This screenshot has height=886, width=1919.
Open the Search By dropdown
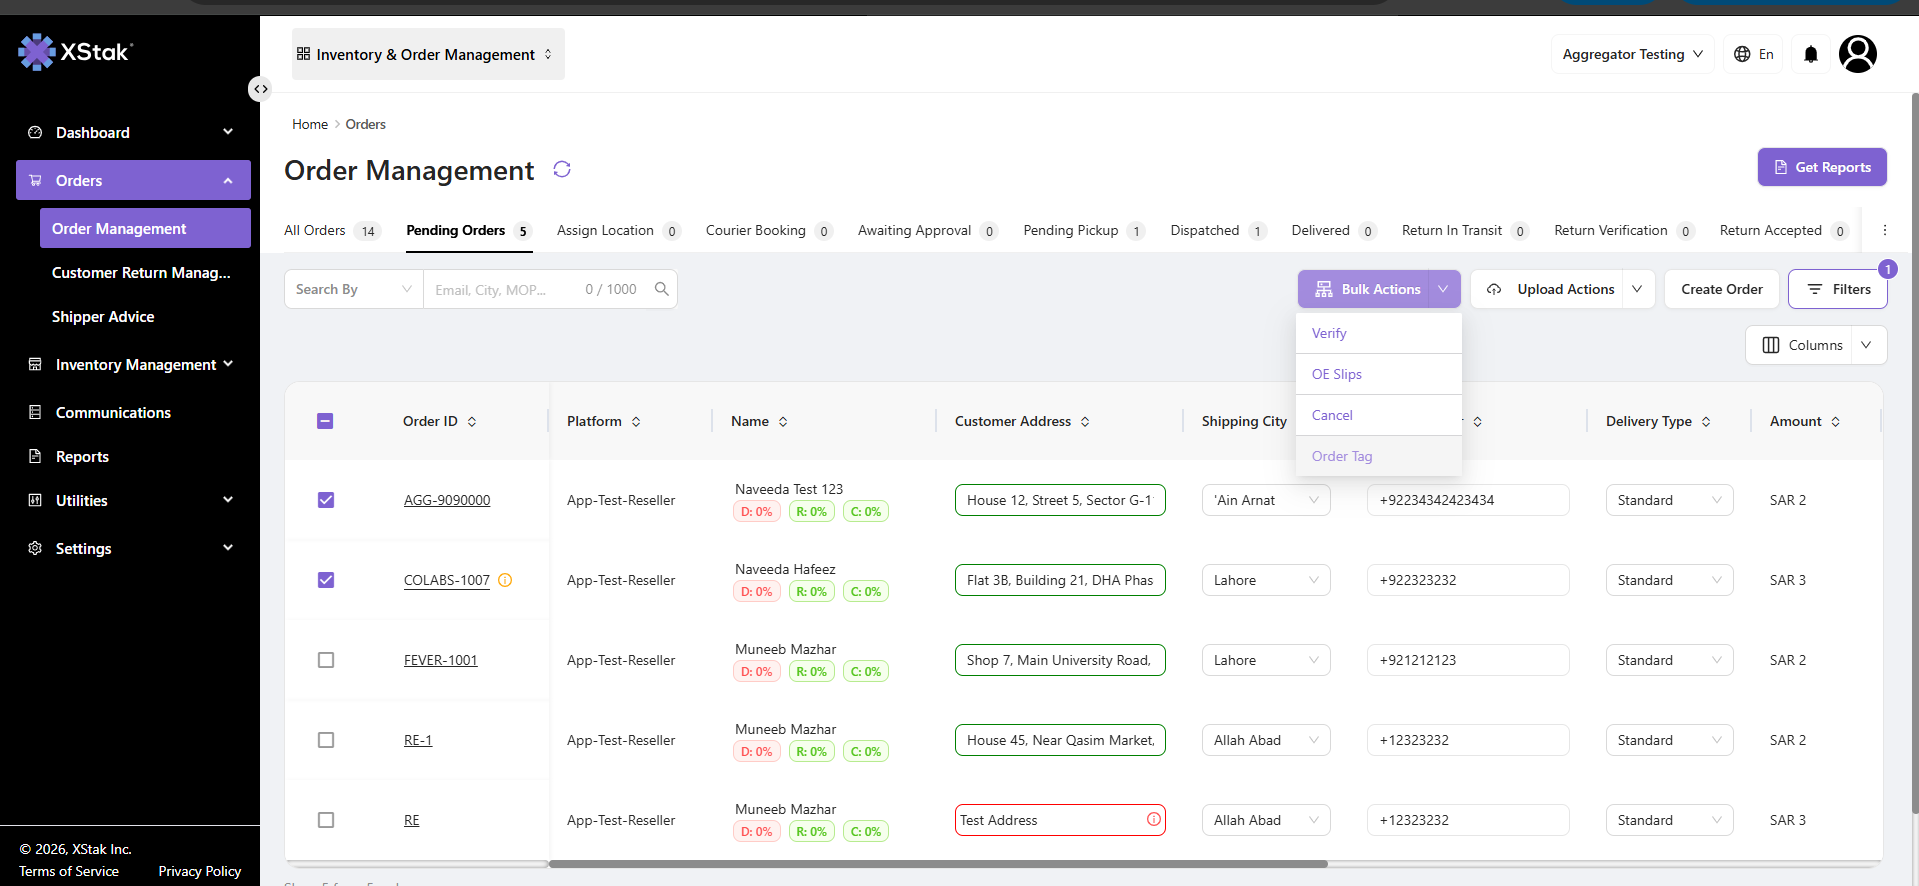[354, 289]
